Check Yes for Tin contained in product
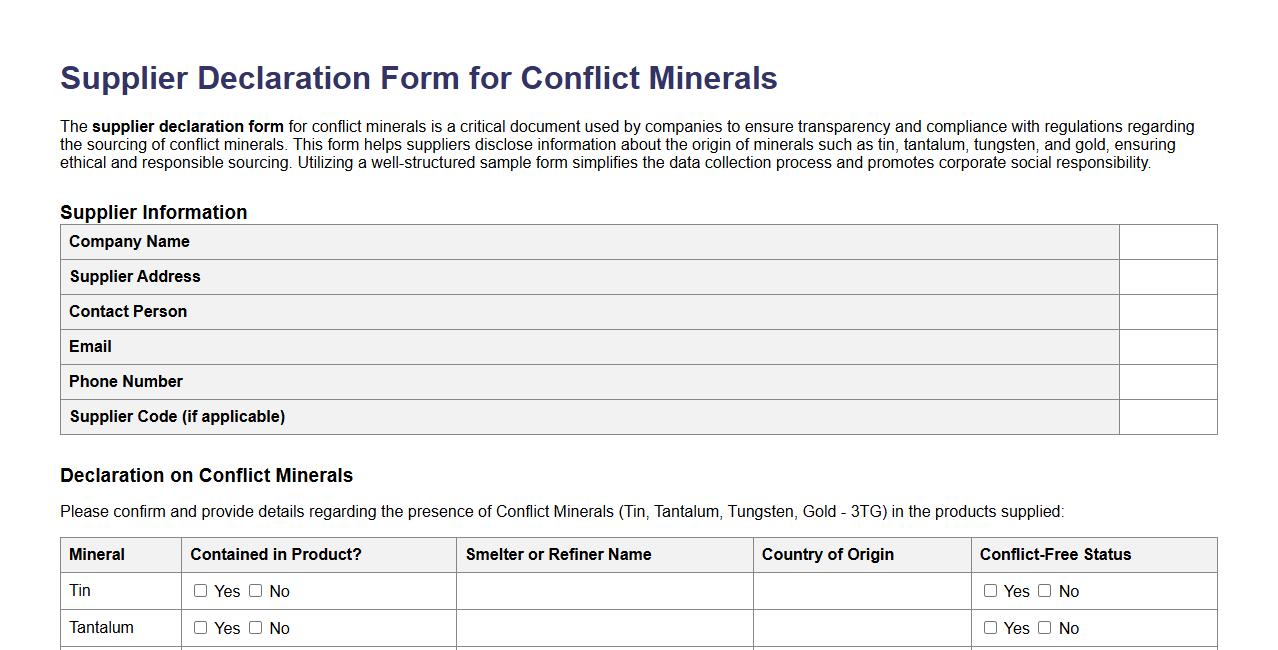Image resolution: width=1278 pixels, height=650 pixels. point(199,591)
